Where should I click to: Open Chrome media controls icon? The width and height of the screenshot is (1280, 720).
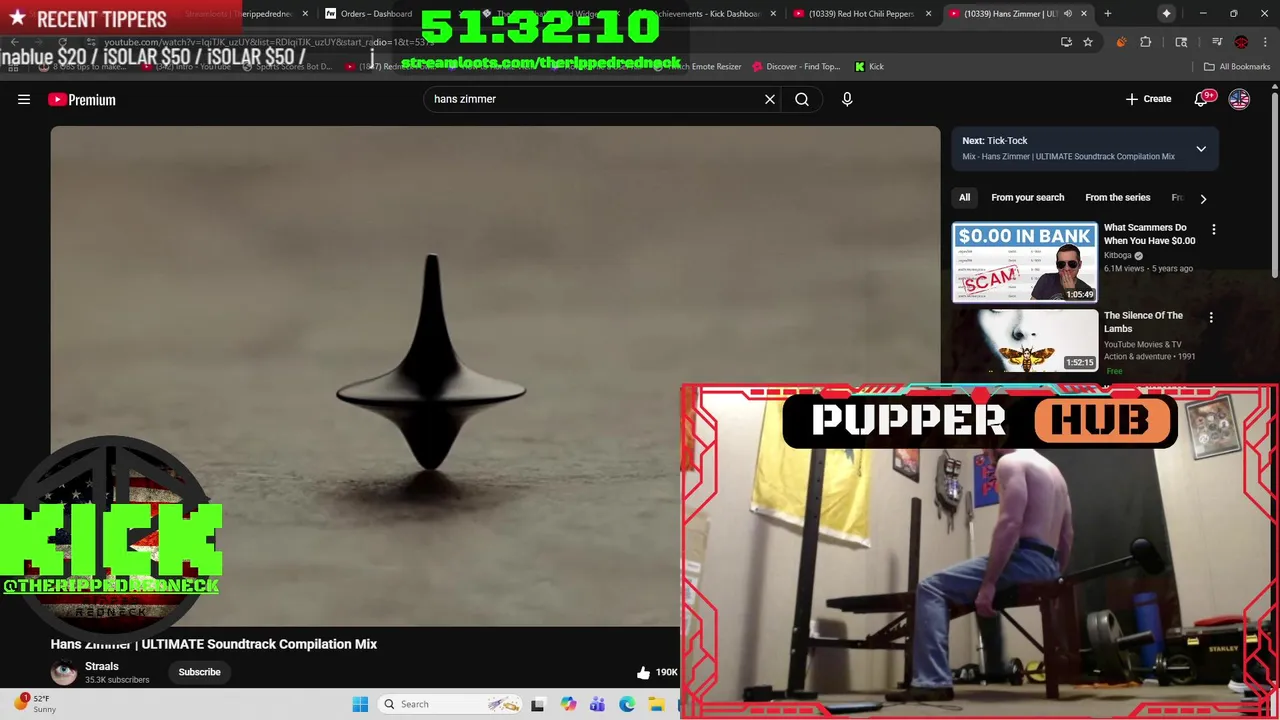click(1217, 42)
